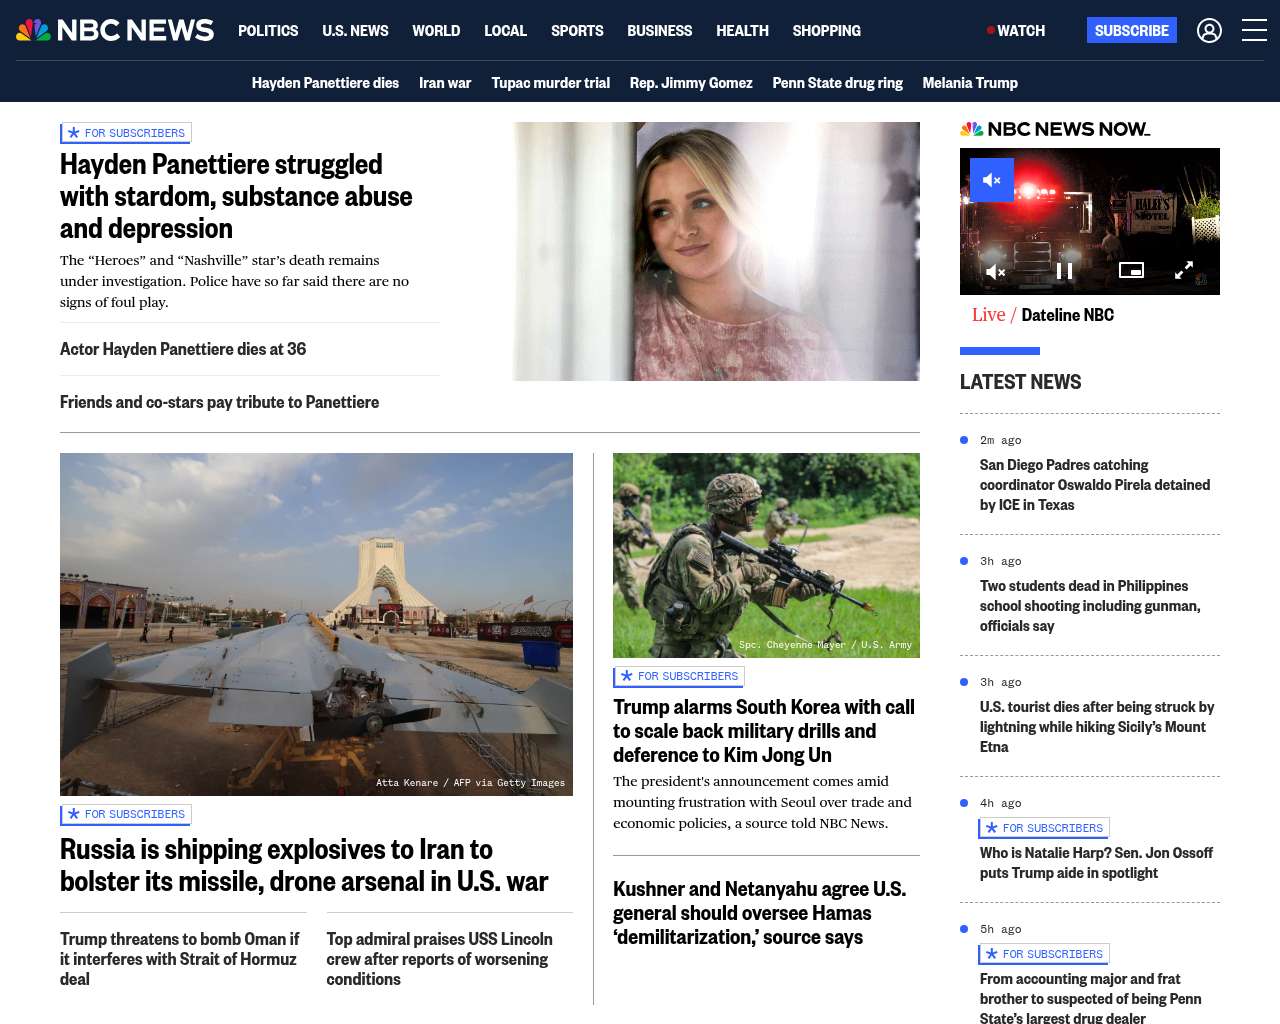Select the Iran war trending topic
1280x1024 pixels.
coord(445,83)
